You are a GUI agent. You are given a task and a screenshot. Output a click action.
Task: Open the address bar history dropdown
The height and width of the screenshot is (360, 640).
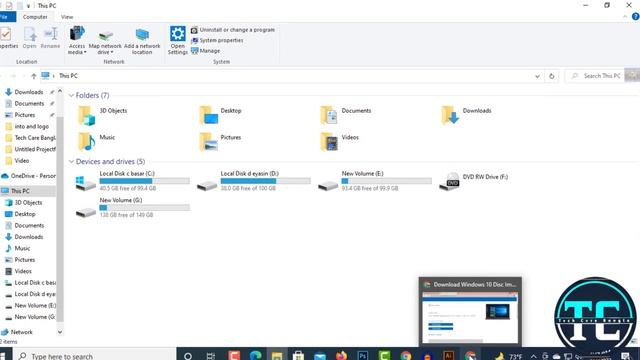[537, 76]
